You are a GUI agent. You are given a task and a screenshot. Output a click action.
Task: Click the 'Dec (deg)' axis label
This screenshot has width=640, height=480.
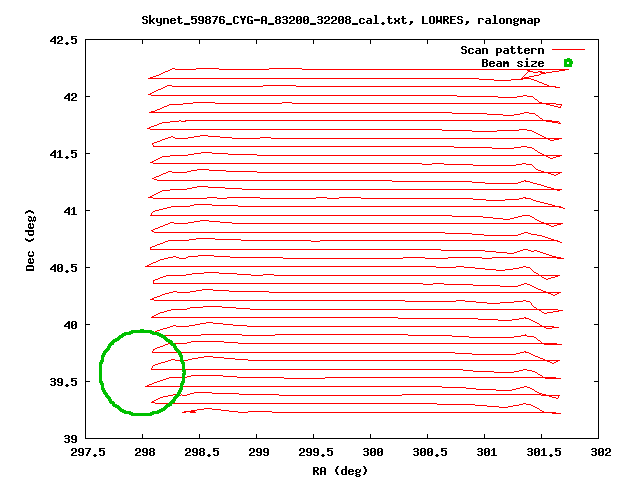tap(30, 240)
